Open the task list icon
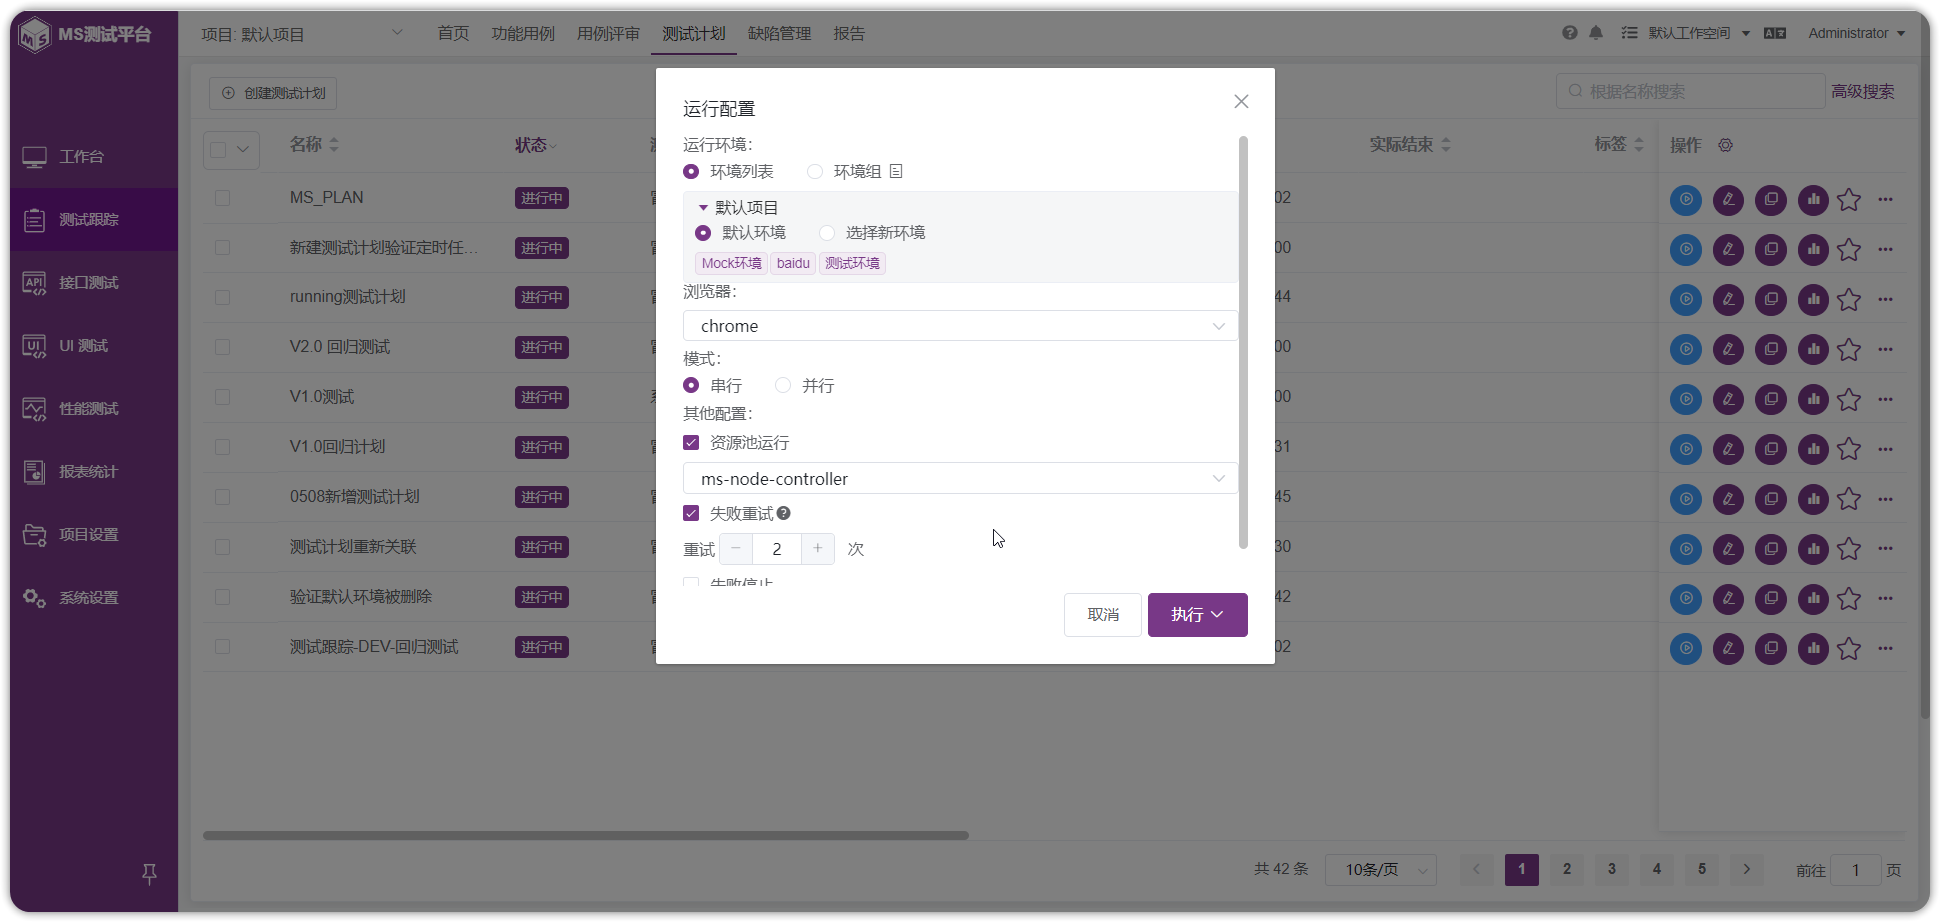This screenshot has width=1940, height=922. coord(1629,33)
